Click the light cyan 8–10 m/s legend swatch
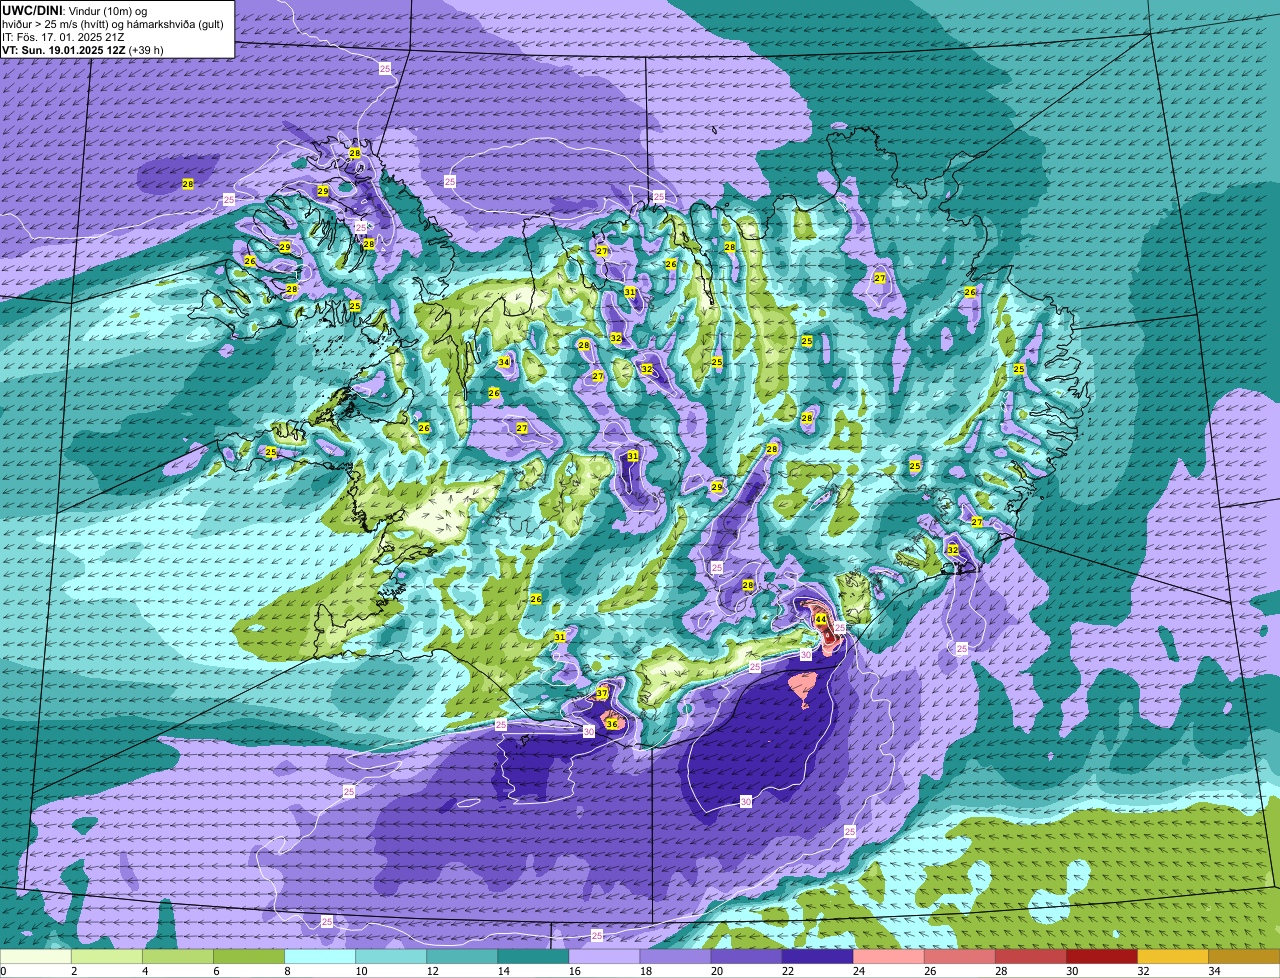Image resolution: width=1280 pixels, height=978 pixels. [321, 957]
